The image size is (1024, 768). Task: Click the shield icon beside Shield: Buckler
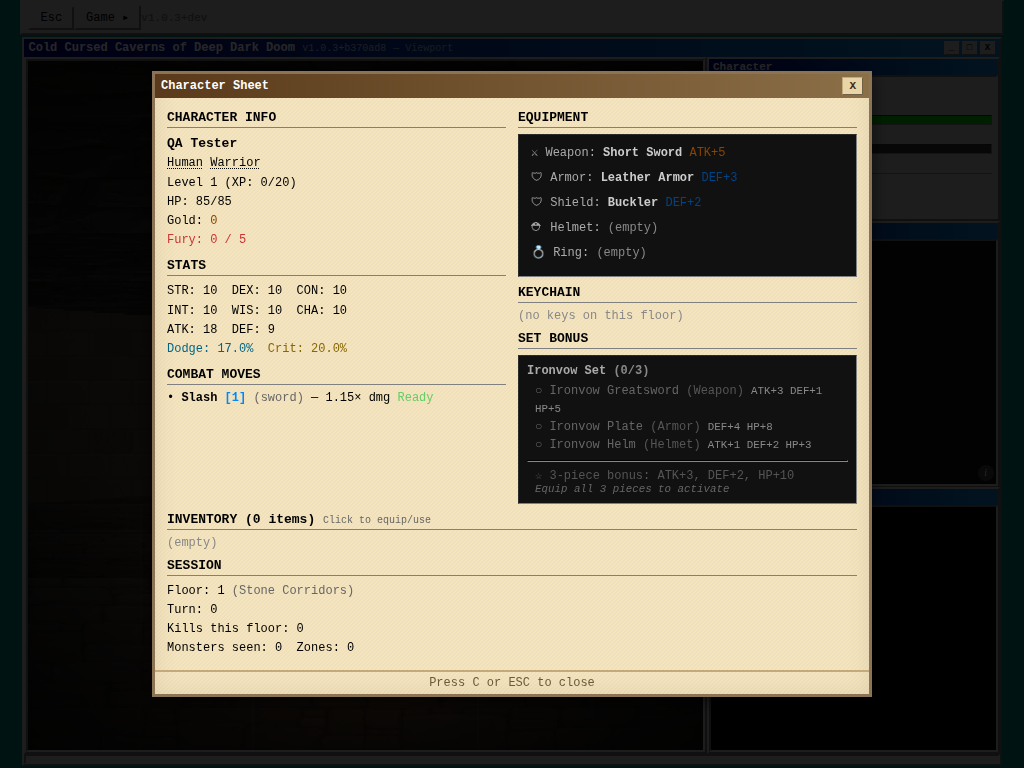[x=536, y=202]
